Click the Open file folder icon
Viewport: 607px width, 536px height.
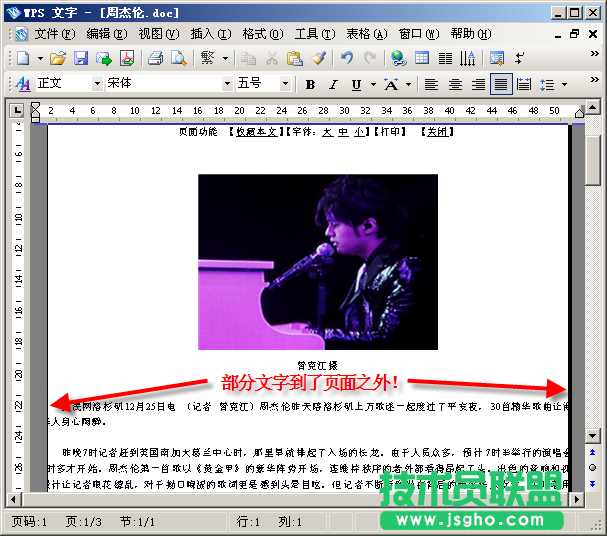tap(58, 58)
